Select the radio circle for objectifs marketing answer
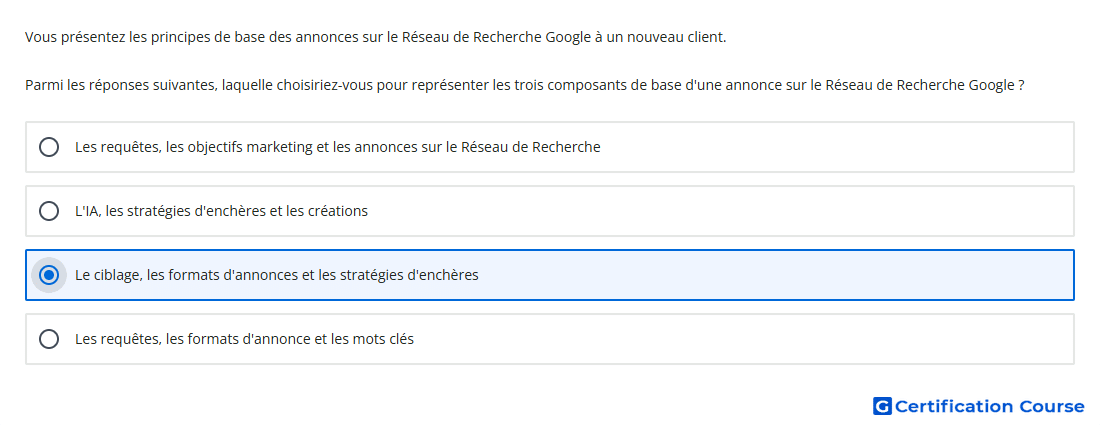The image size is (1100, 425). 48,147
